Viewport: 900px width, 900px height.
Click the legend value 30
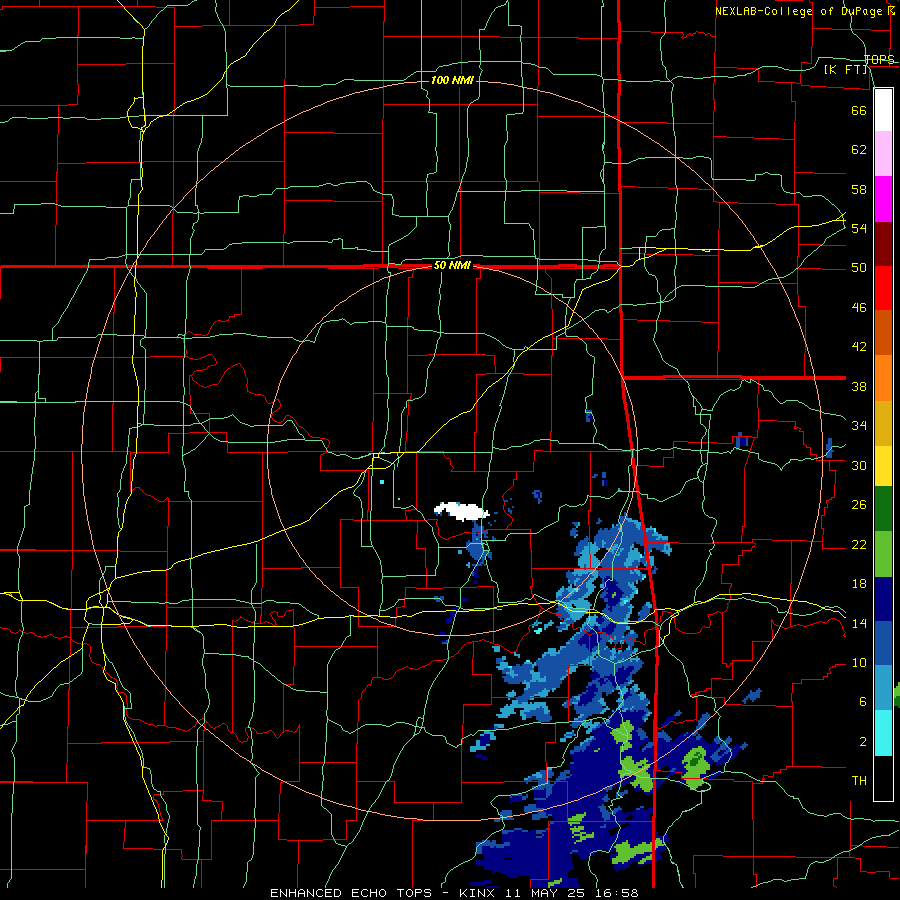(x=859, y=465)
